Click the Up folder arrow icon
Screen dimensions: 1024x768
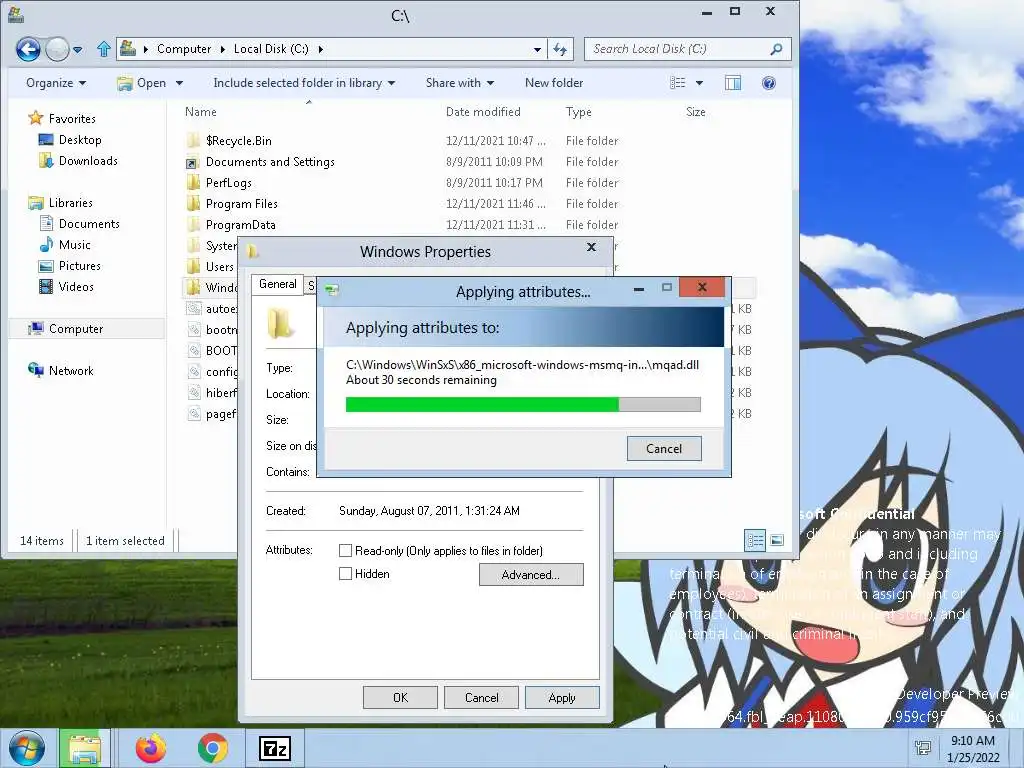coord(103,49)
